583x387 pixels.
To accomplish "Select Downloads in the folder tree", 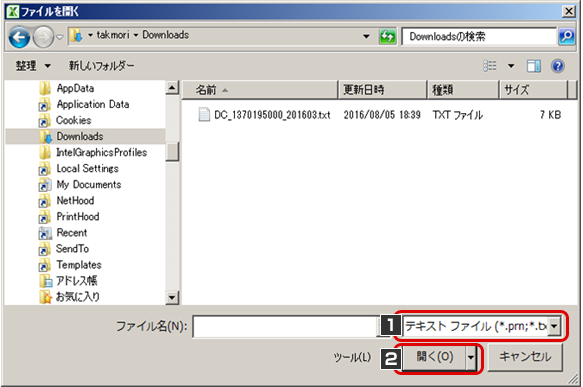I will (x=80, y=136).
